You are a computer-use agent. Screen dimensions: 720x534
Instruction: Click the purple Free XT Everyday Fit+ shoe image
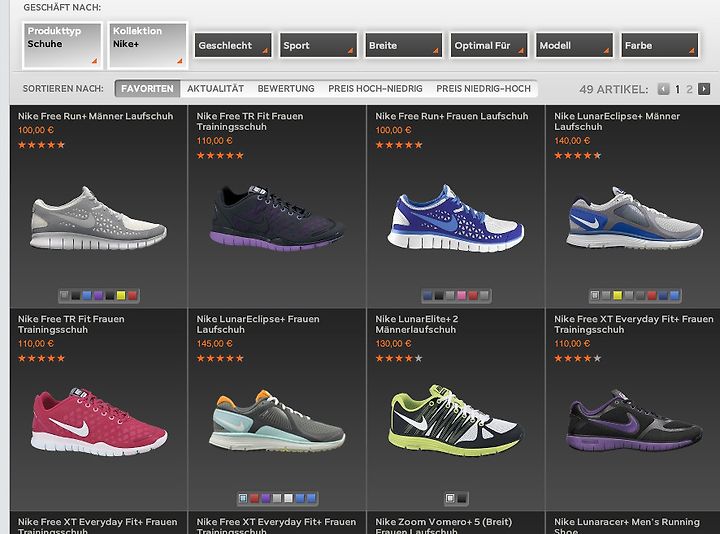634,421
